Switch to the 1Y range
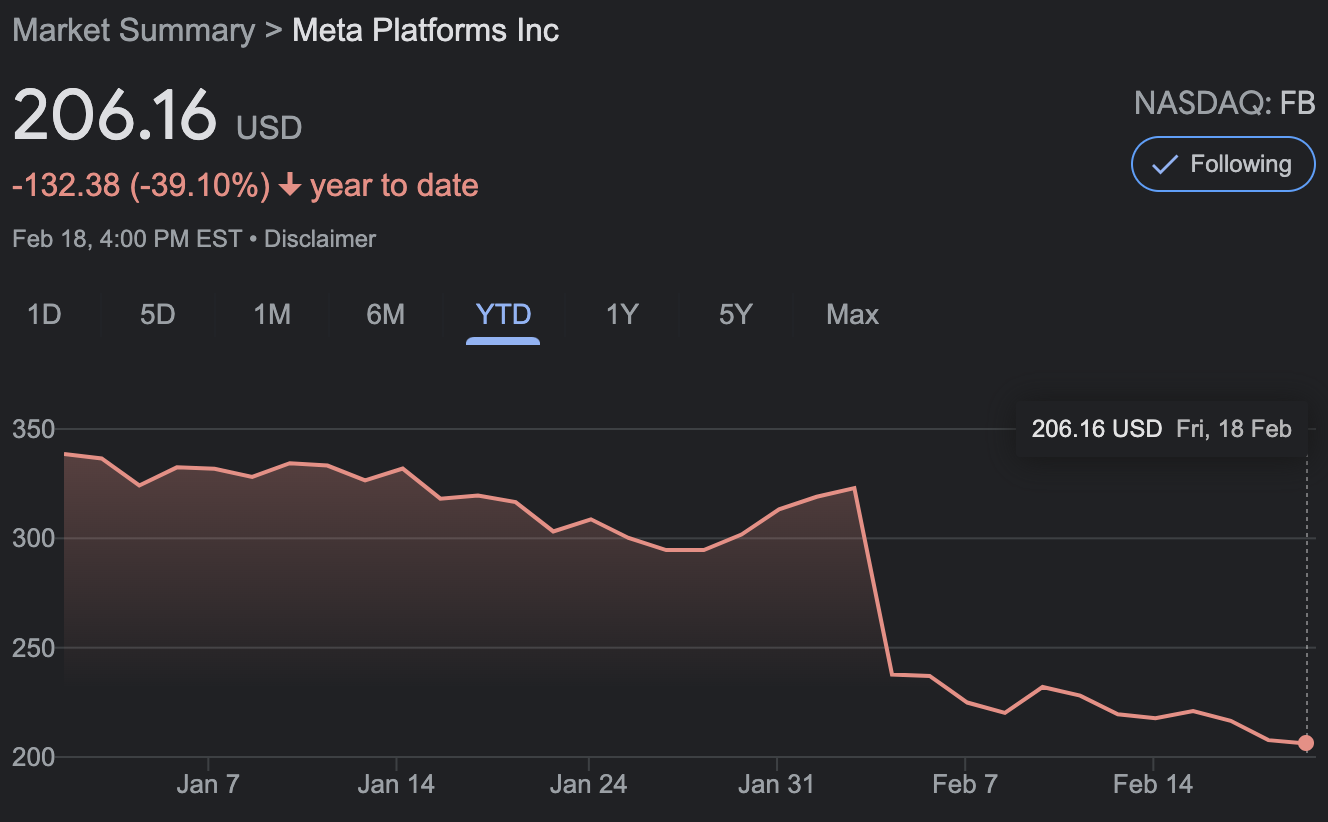 621,315
